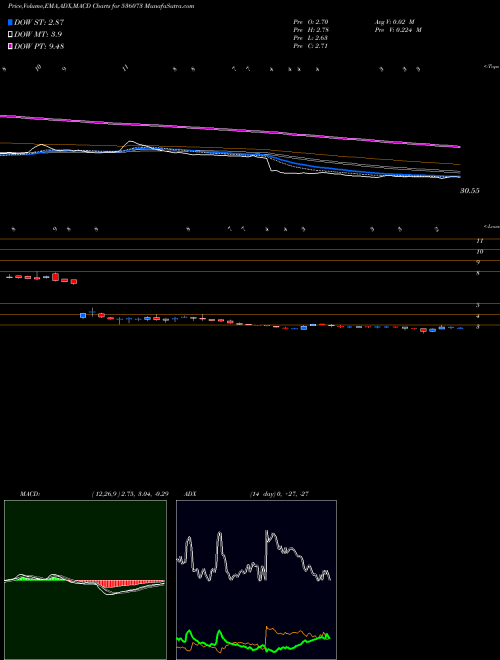
Task: Select the 'DOW PT: 9.48' label
Action: click(39, 47)
